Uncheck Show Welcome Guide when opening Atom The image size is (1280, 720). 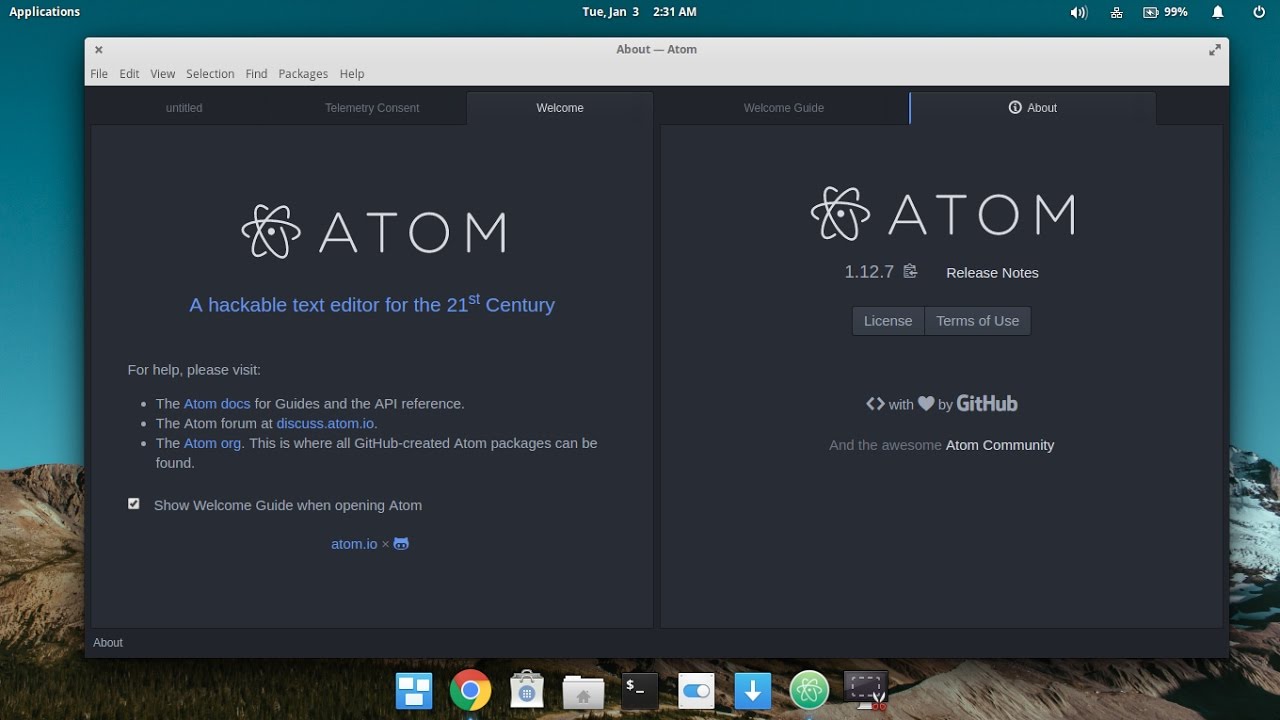click(x=134, y=504)
